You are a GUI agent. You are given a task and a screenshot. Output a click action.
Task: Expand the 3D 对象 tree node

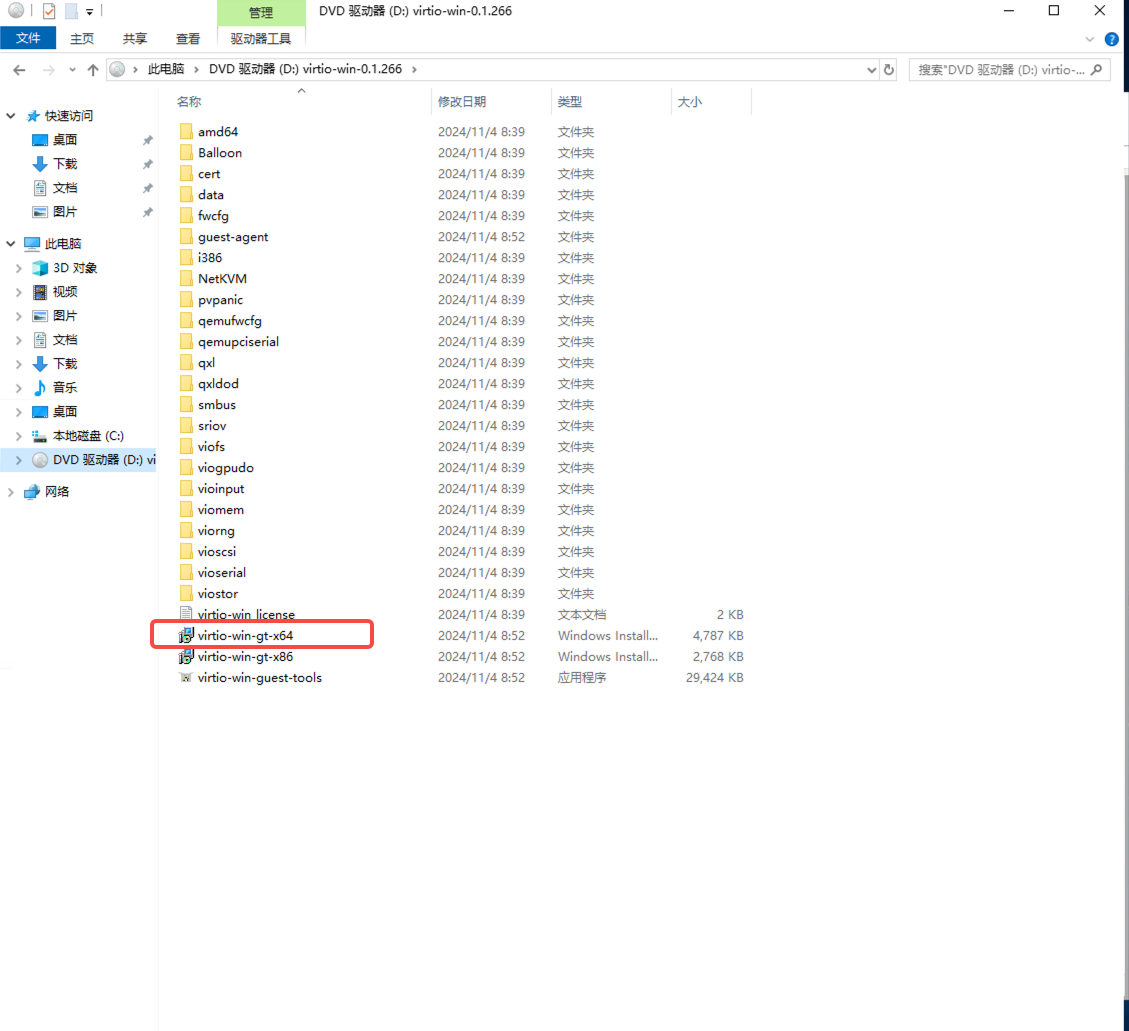18,268
